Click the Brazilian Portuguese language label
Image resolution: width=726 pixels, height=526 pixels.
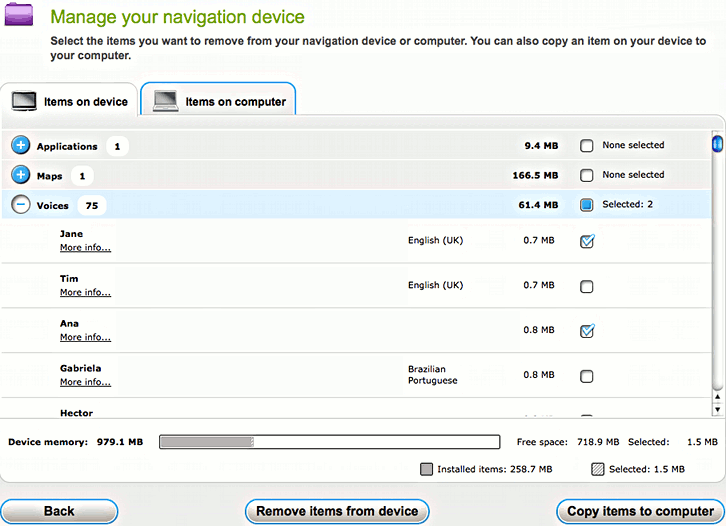pyautogui.click(x=432, y=375)
